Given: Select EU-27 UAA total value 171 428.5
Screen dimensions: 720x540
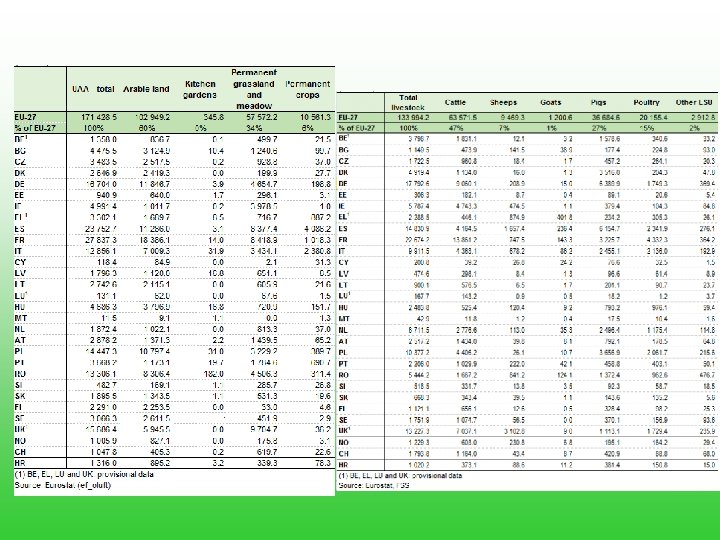Looking at the screenshot, I should (x=99, y=118).
